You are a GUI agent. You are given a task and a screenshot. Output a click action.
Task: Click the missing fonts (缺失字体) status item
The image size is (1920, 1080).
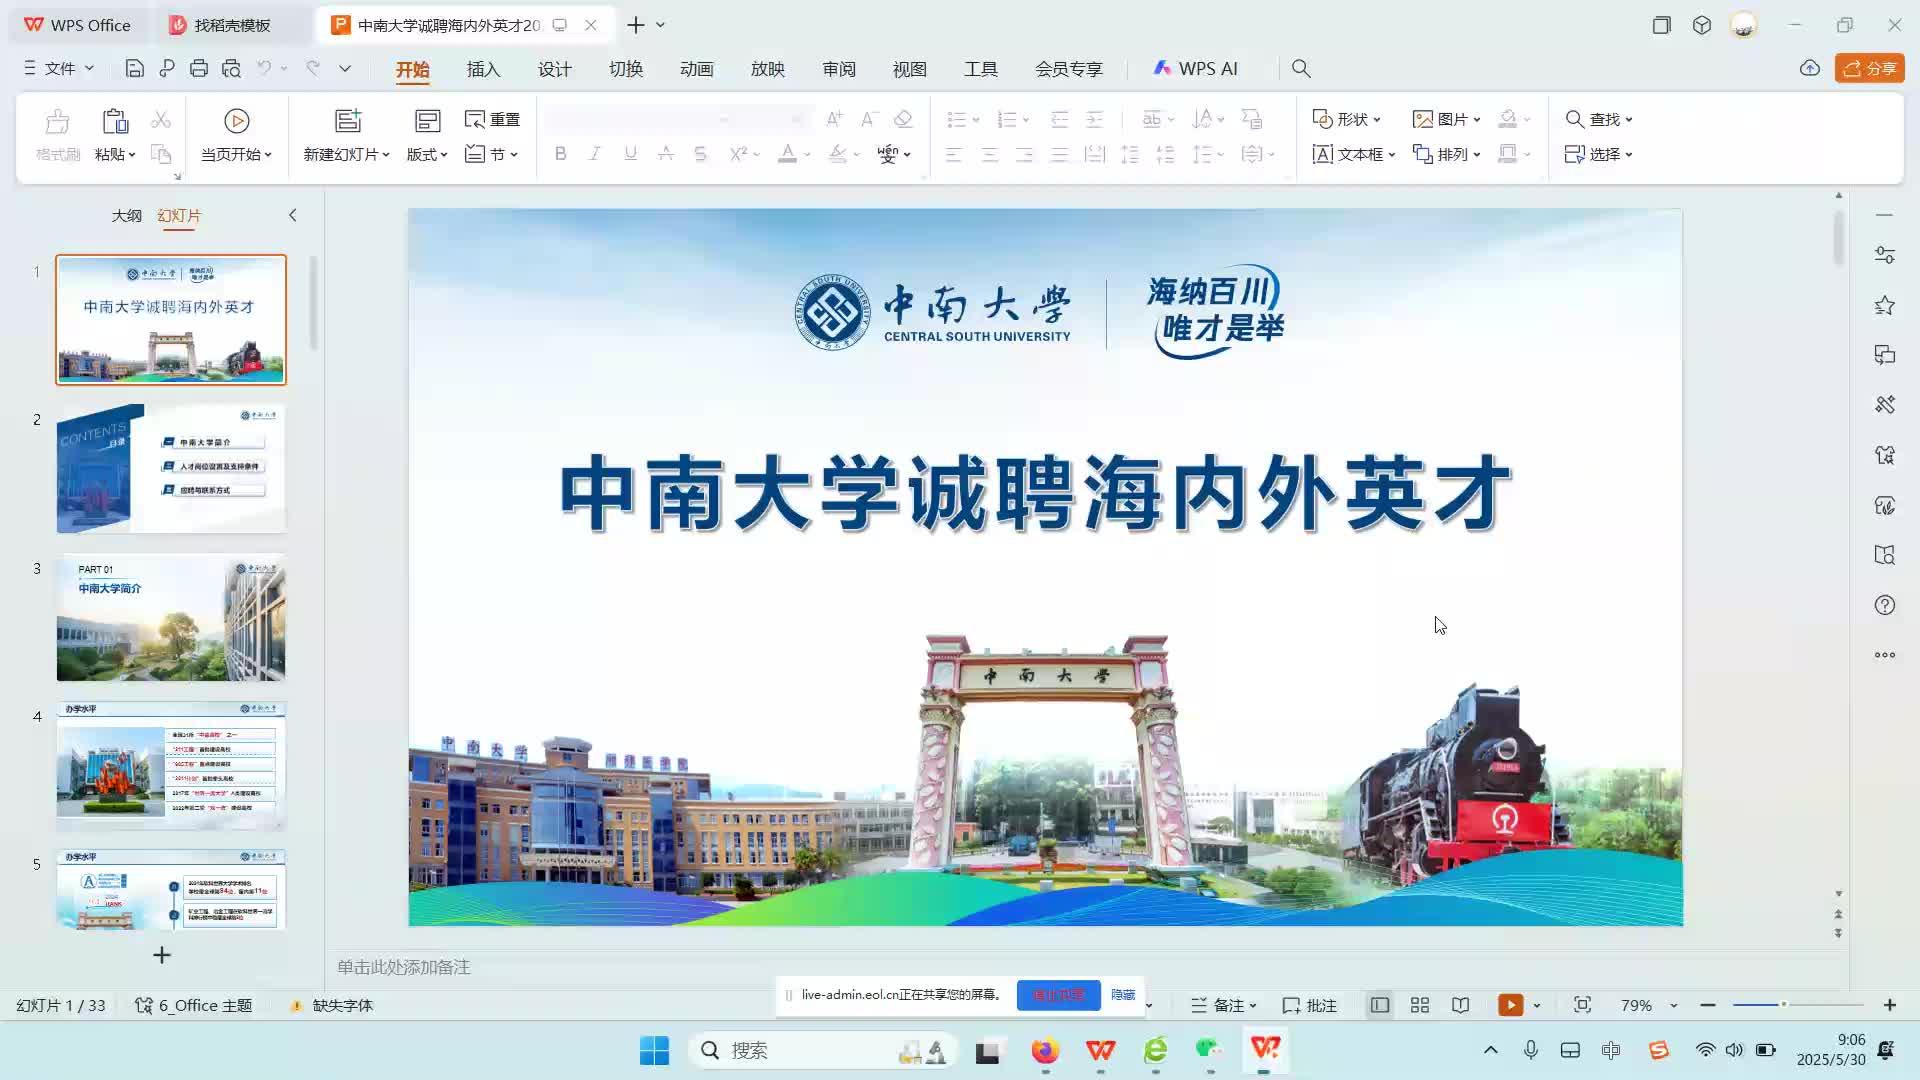click(331, 1005)
